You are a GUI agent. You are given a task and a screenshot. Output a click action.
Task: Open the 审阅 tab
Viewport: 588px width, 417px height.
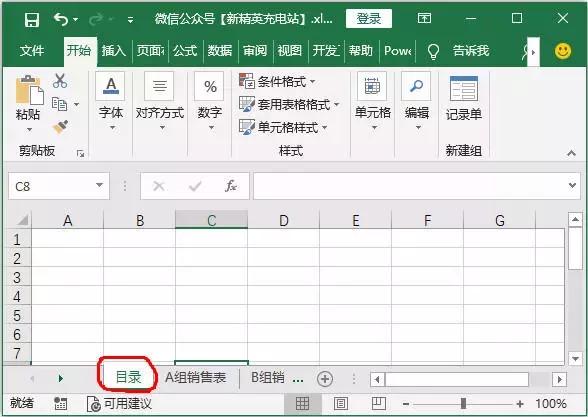click(255, 50)
